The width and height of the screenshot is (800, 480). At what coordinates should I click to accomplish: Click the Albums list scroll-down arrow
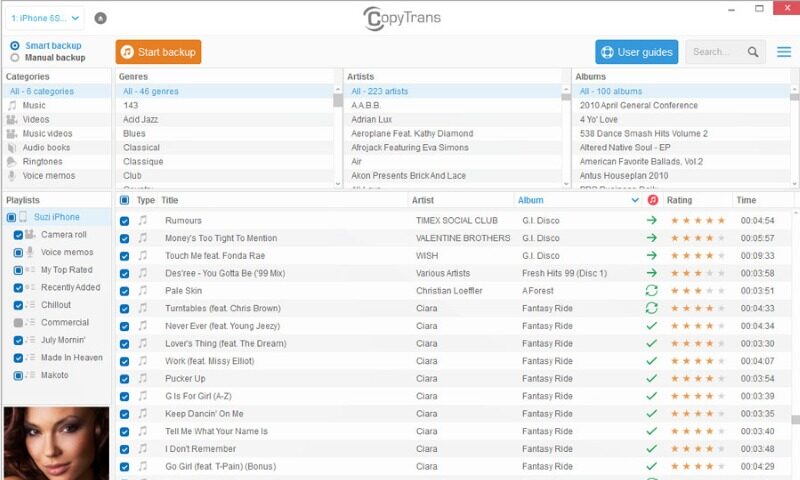click(x=794, y=184)
